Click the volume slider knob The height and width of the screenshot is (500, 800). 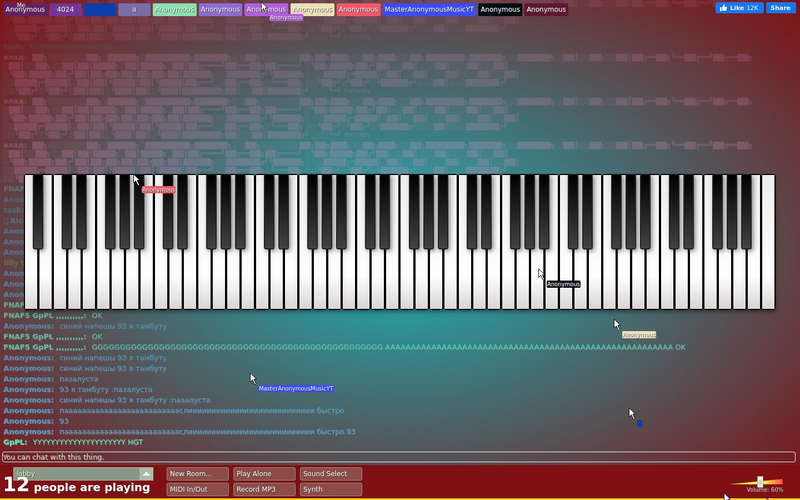click(760, 482)
